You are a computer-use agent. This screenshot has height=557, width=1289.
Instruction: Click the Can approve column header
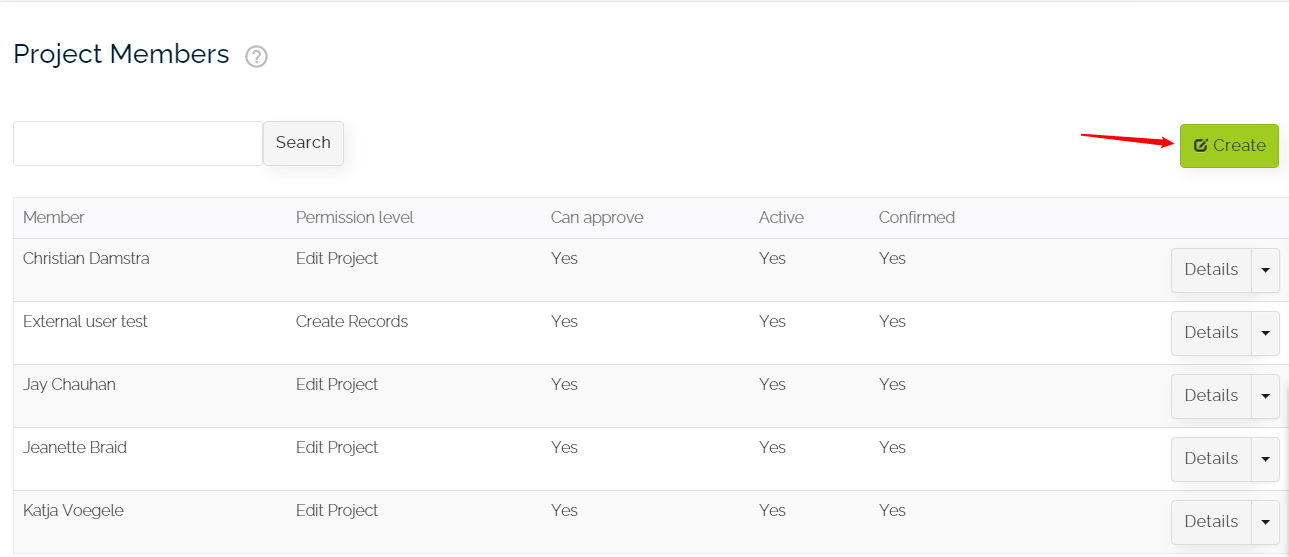(597, 218)
